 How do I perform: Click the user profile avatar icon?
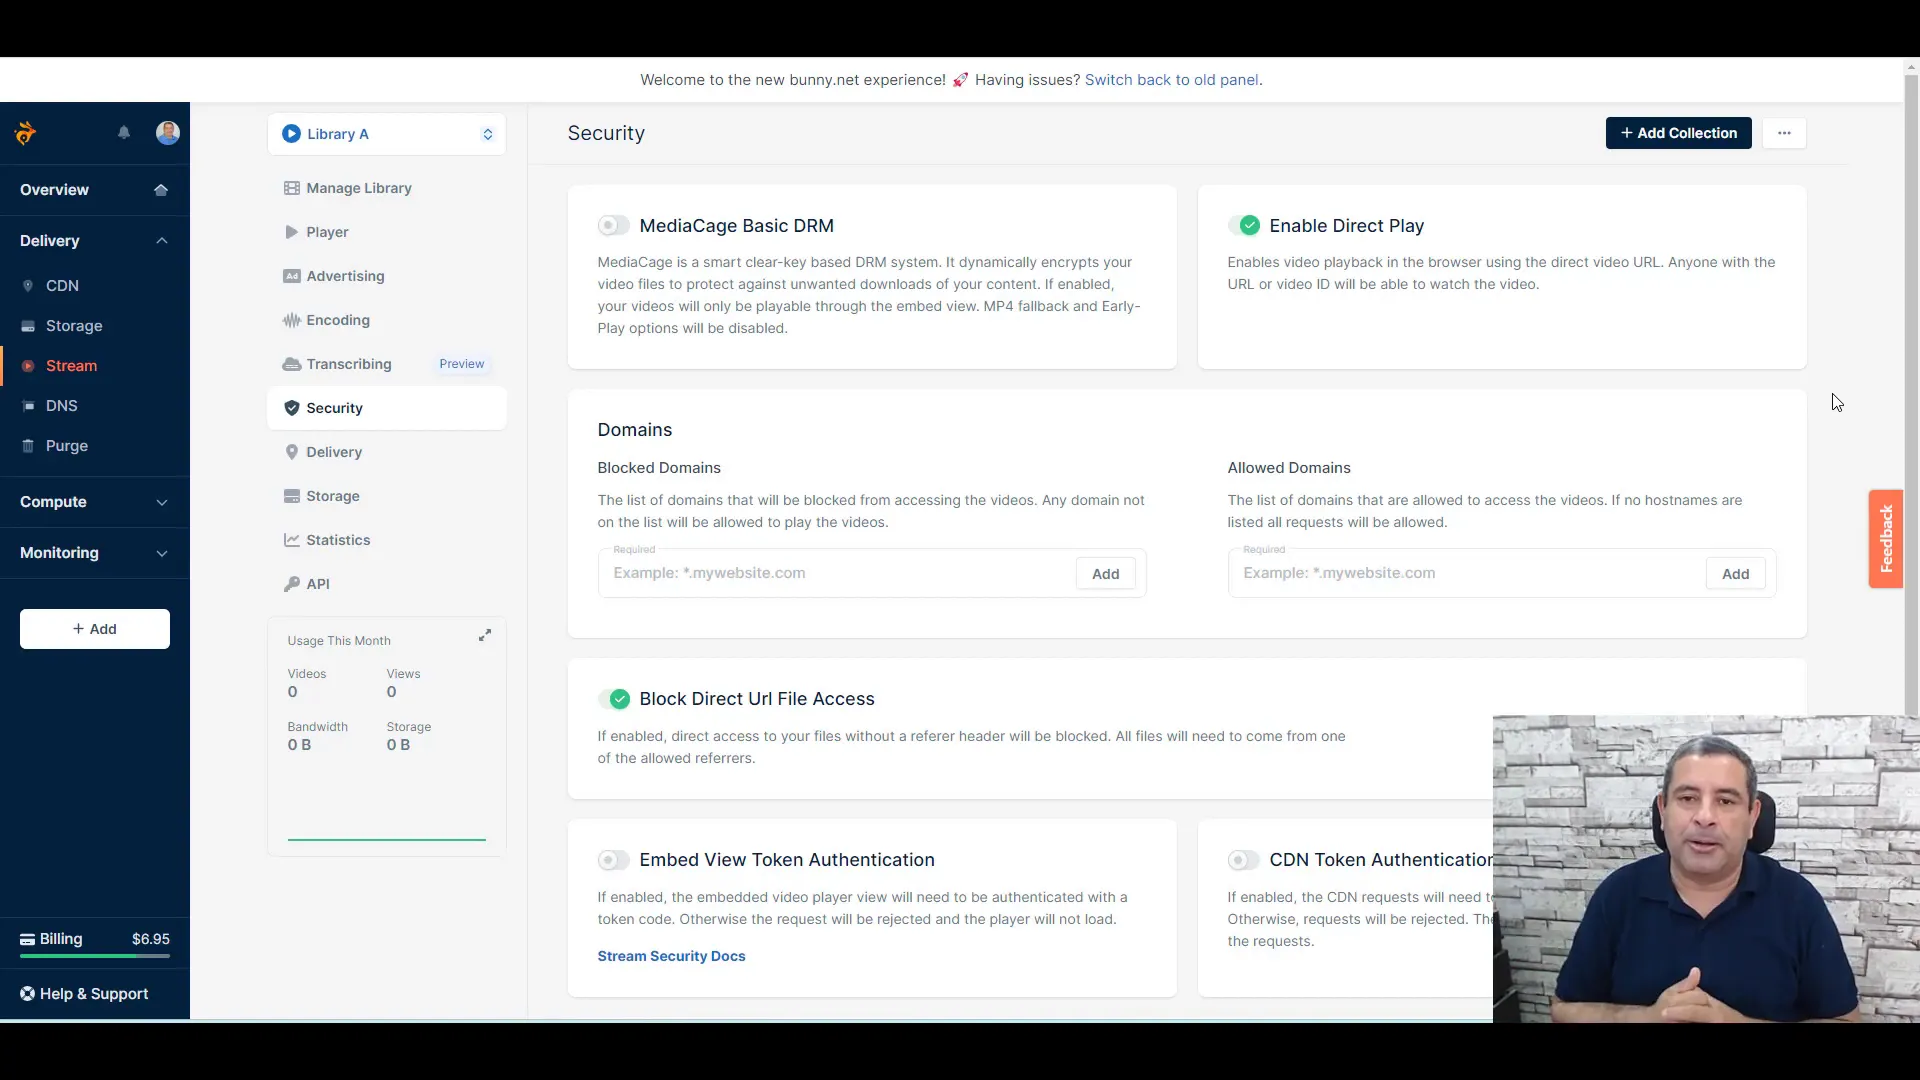tap(169, 133)
